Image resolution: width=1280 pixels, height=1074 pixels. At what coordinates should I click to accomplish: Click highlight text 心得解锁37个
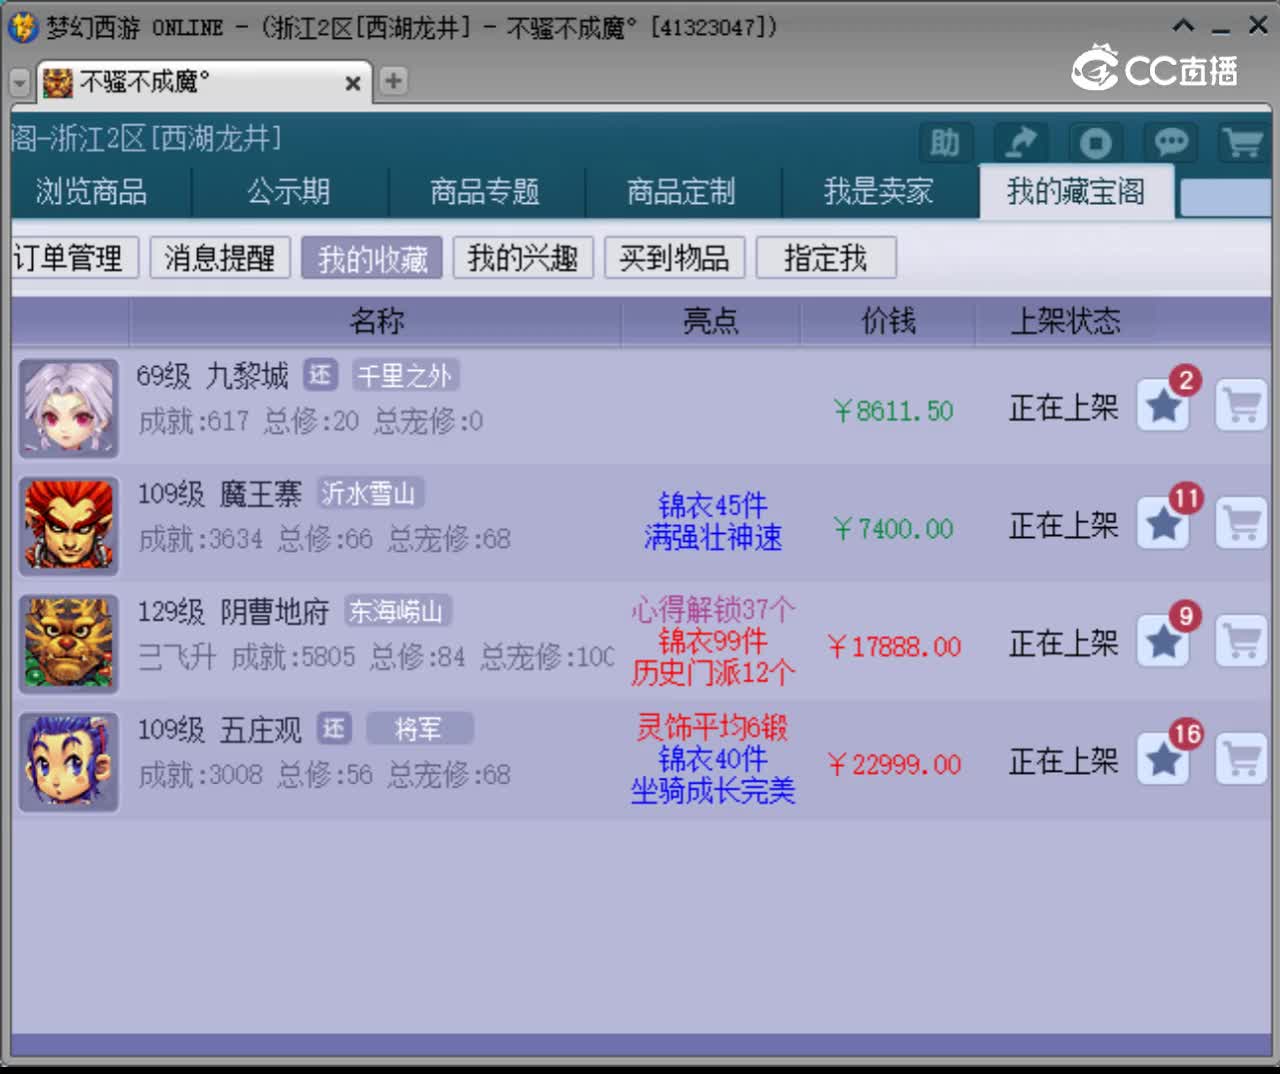click(x=712, y=610)
